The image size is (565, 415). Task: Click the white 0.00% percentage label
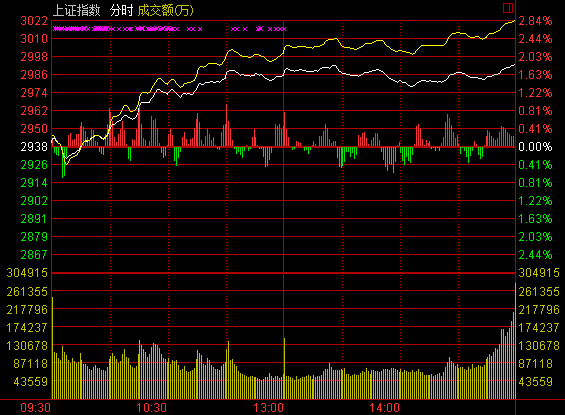click(535, 147)
